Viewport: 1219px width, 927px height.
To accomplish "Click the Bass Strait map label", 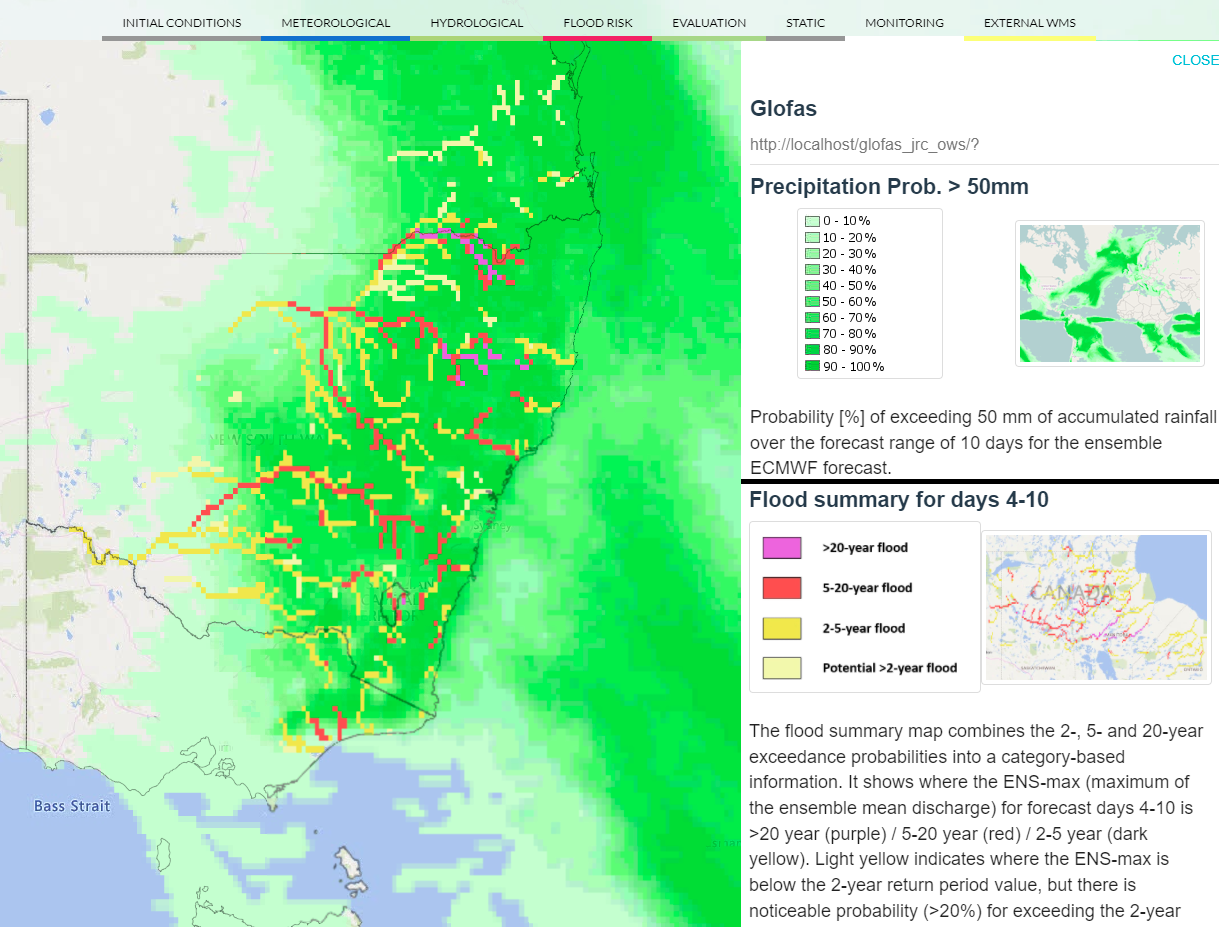I will (72, 806).
